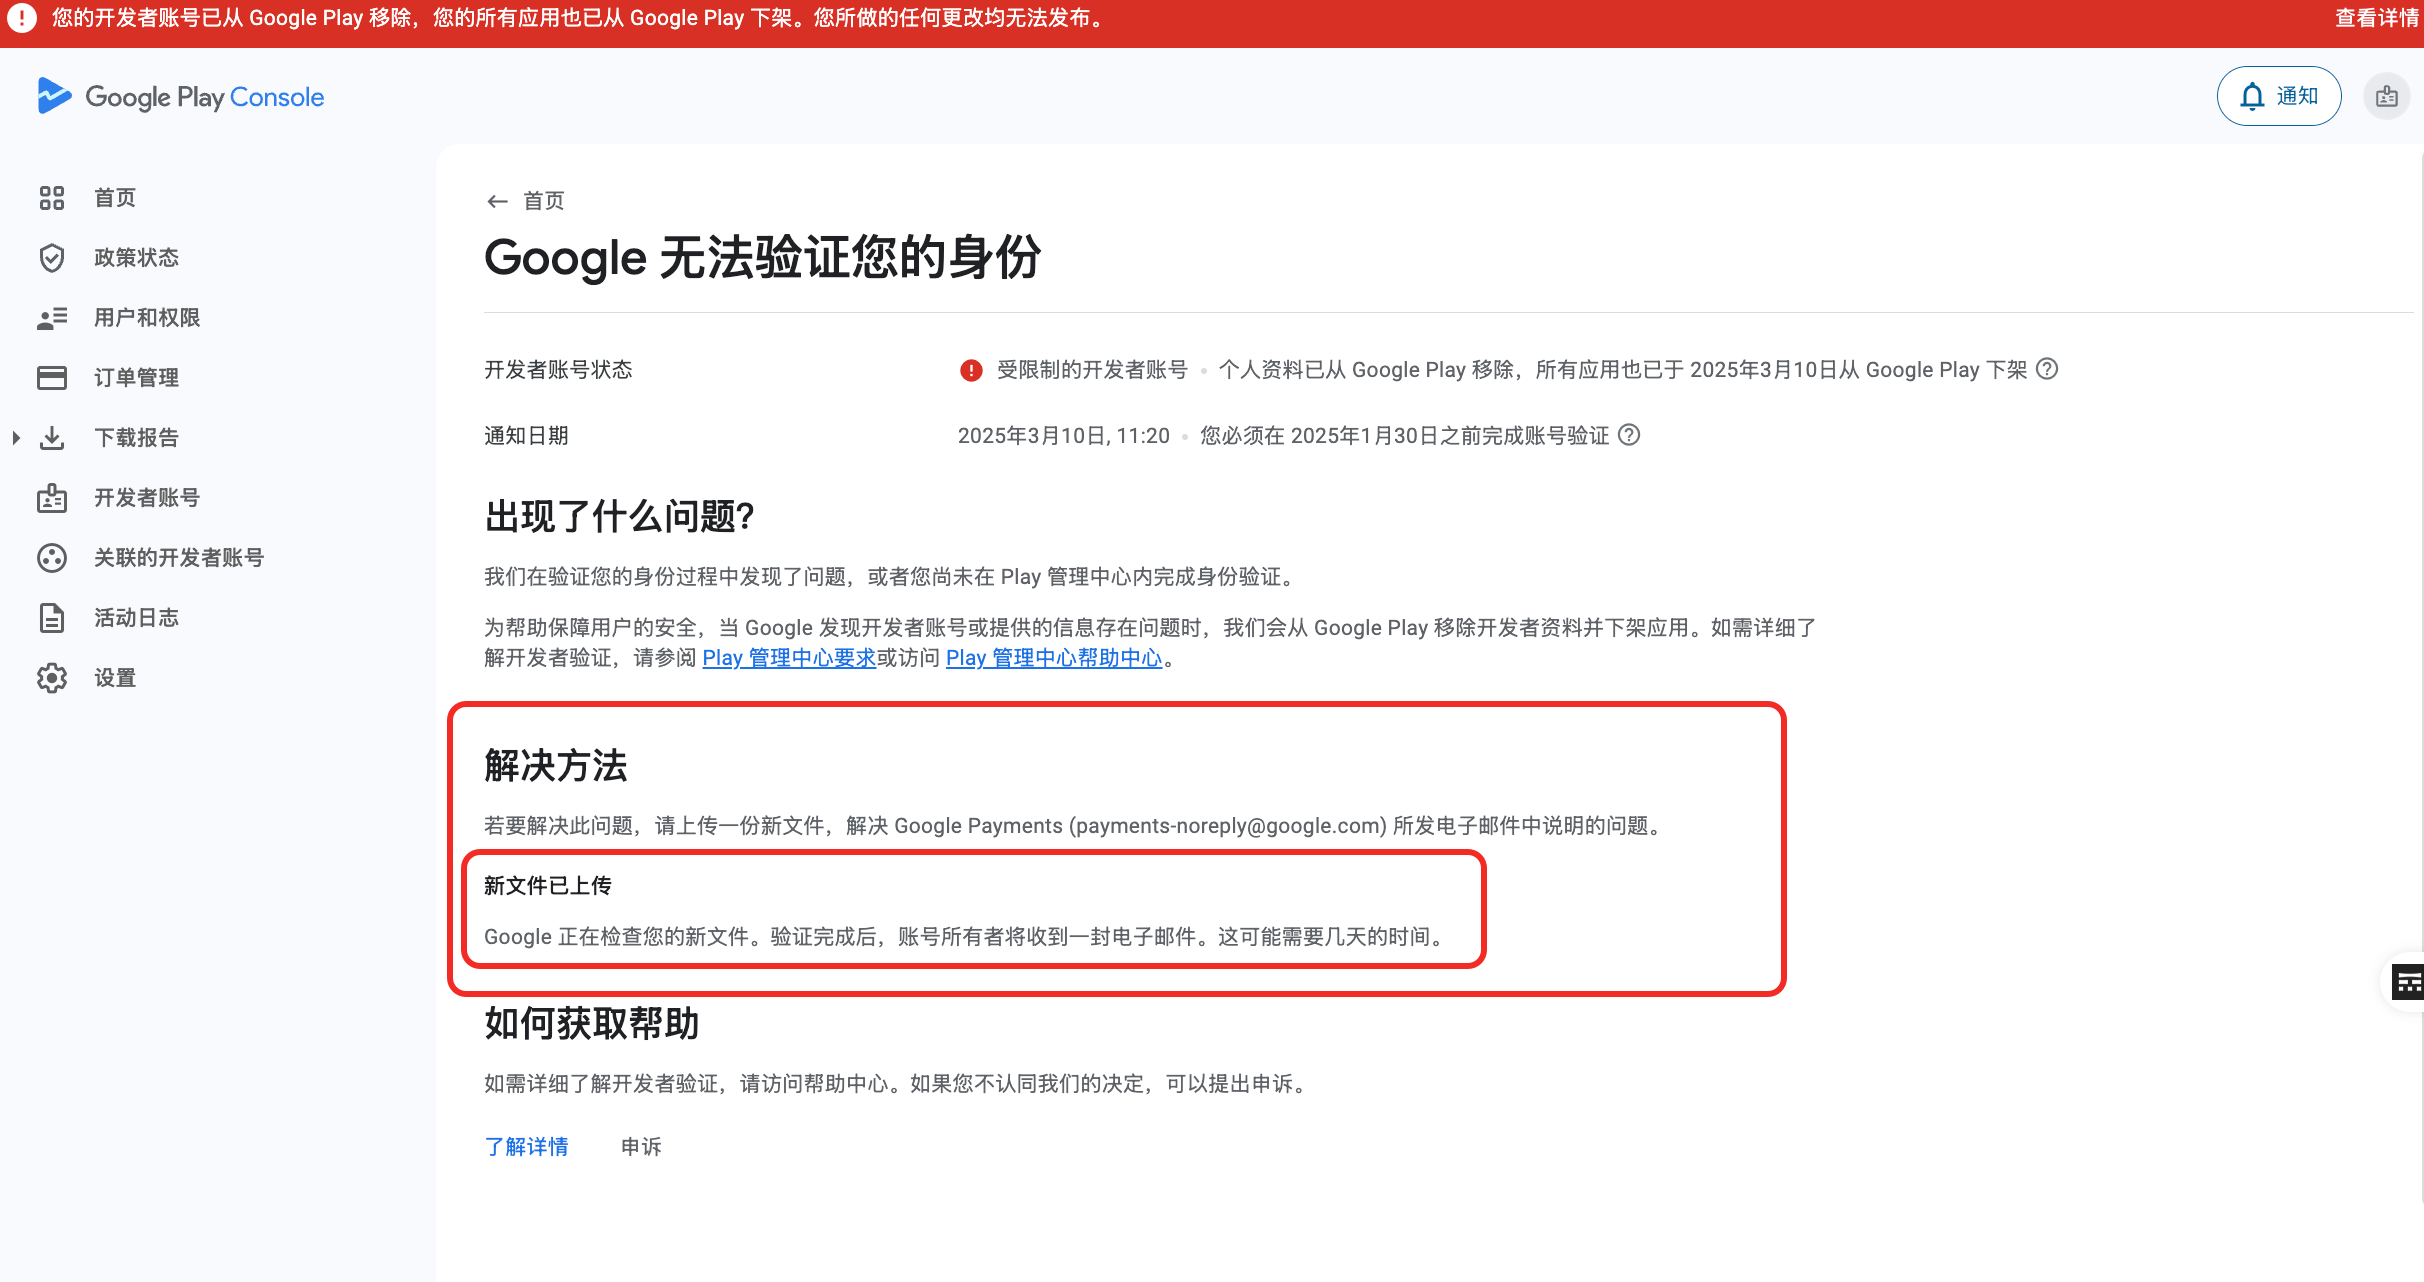Click the shield icon for 政策状态
This screenshot has height=1282, width=2424.
[x=52, y=257]
